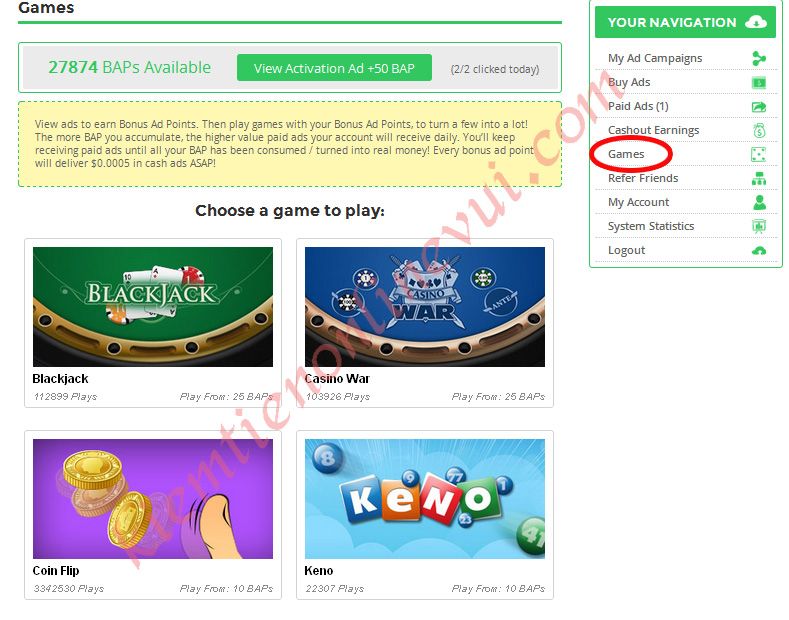The height and width of the screenshot is (620, 789).
Task: Open the Keno game thumbnail
Action: point(425,499)
